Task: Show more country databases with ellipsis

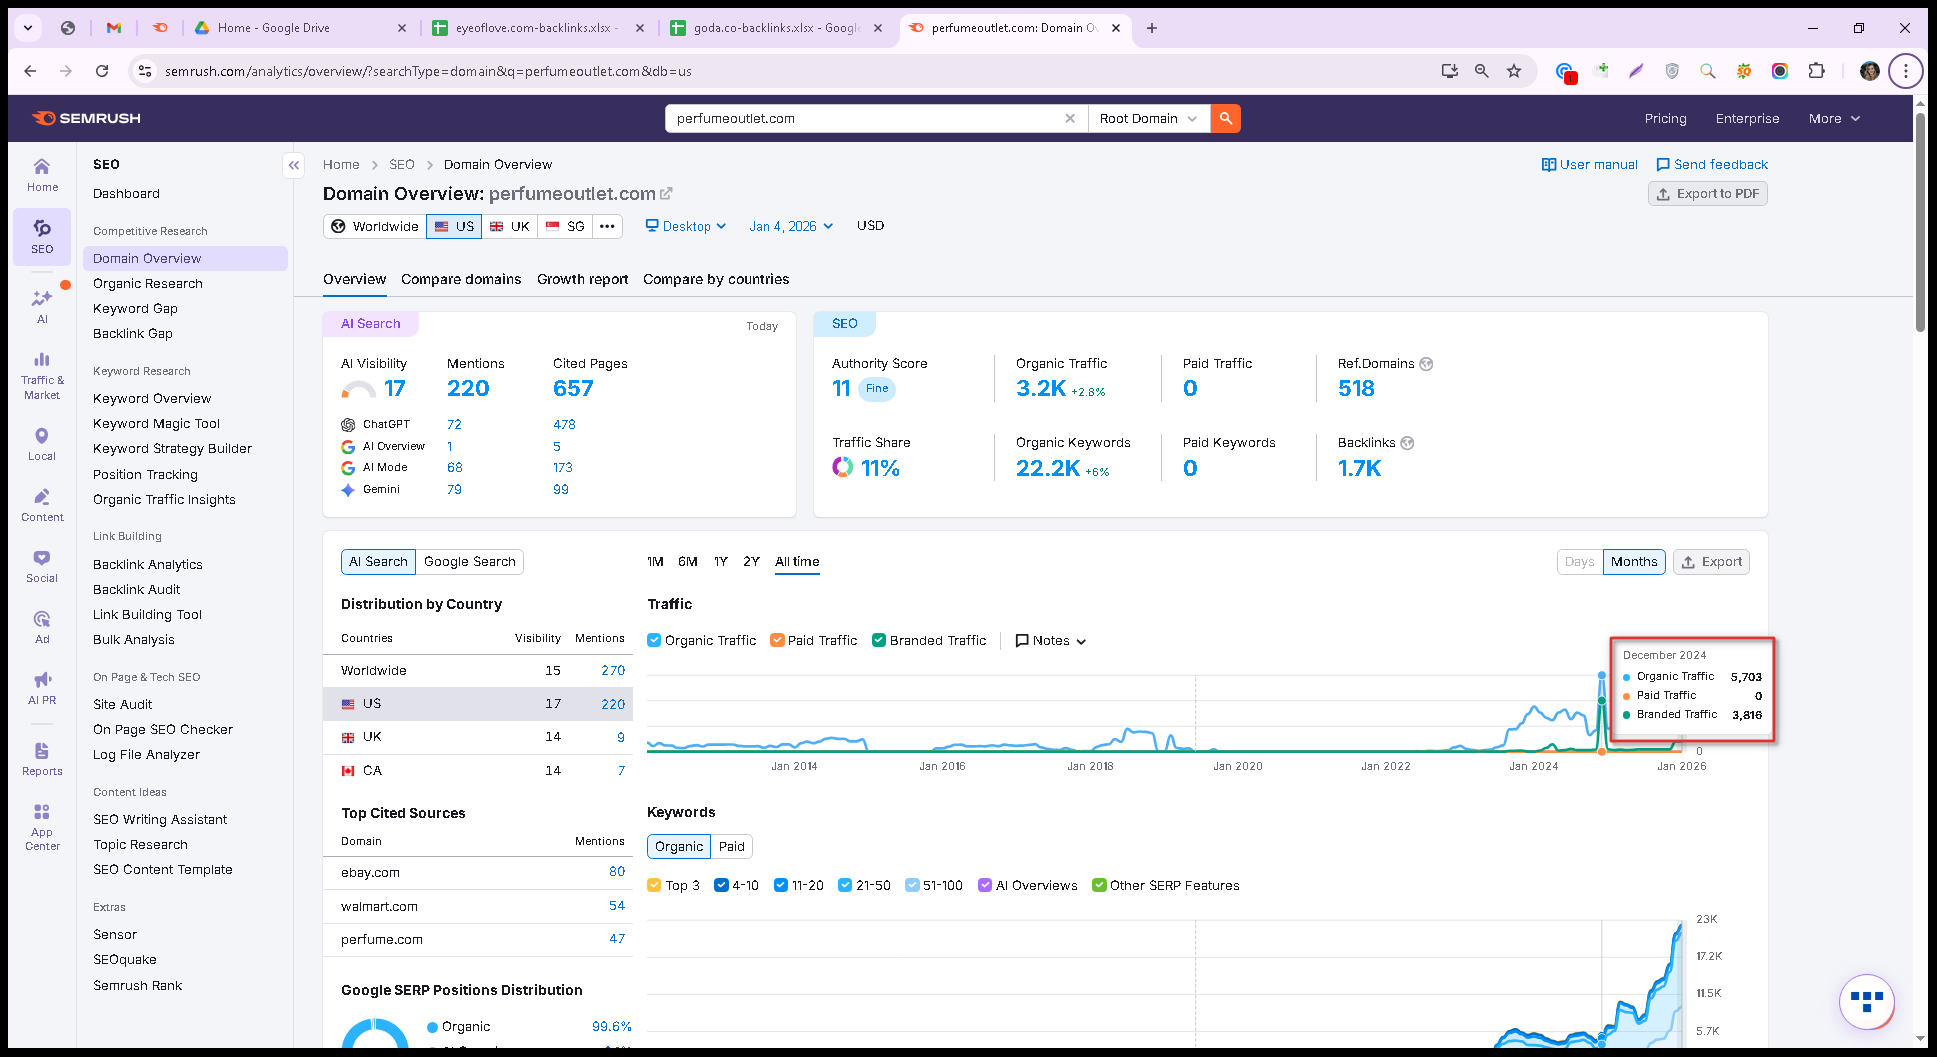Action: pos(607,226)
